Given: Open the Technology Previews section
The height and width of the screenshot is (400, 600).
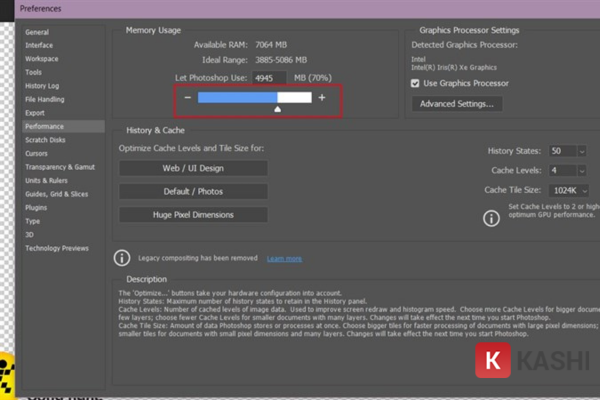Looking at the screenshot, I should click(57, 247).
